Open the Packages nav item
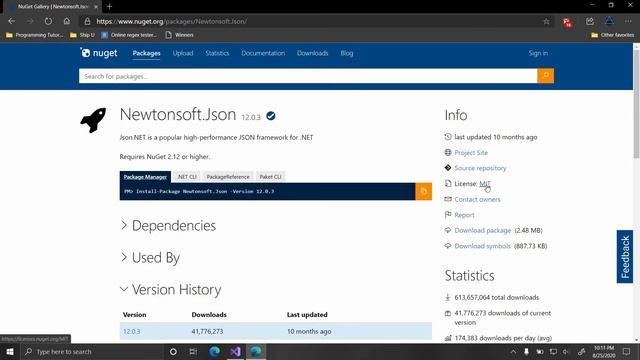The image size is (640, 360). [x=146, y=53]
